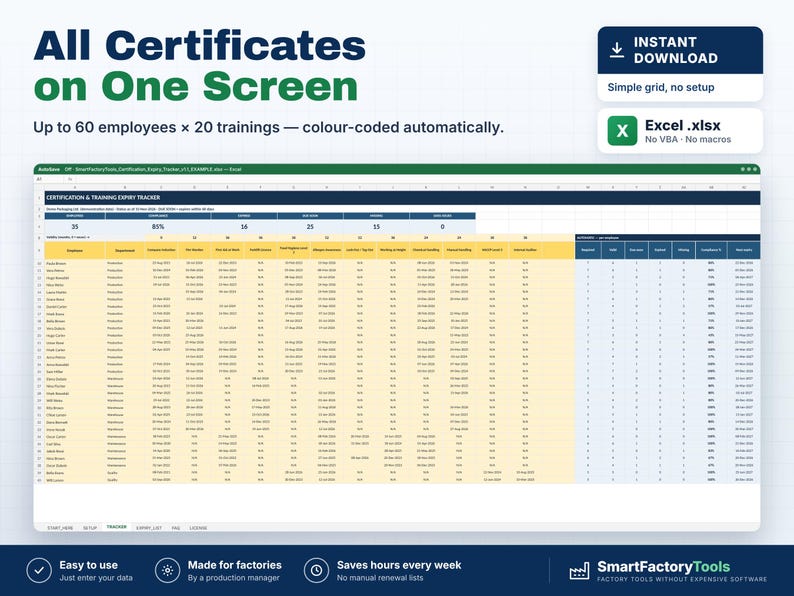Click the employees count value 35
The height and width of the screenshot is (596, 794).
(x=75, y=227)
